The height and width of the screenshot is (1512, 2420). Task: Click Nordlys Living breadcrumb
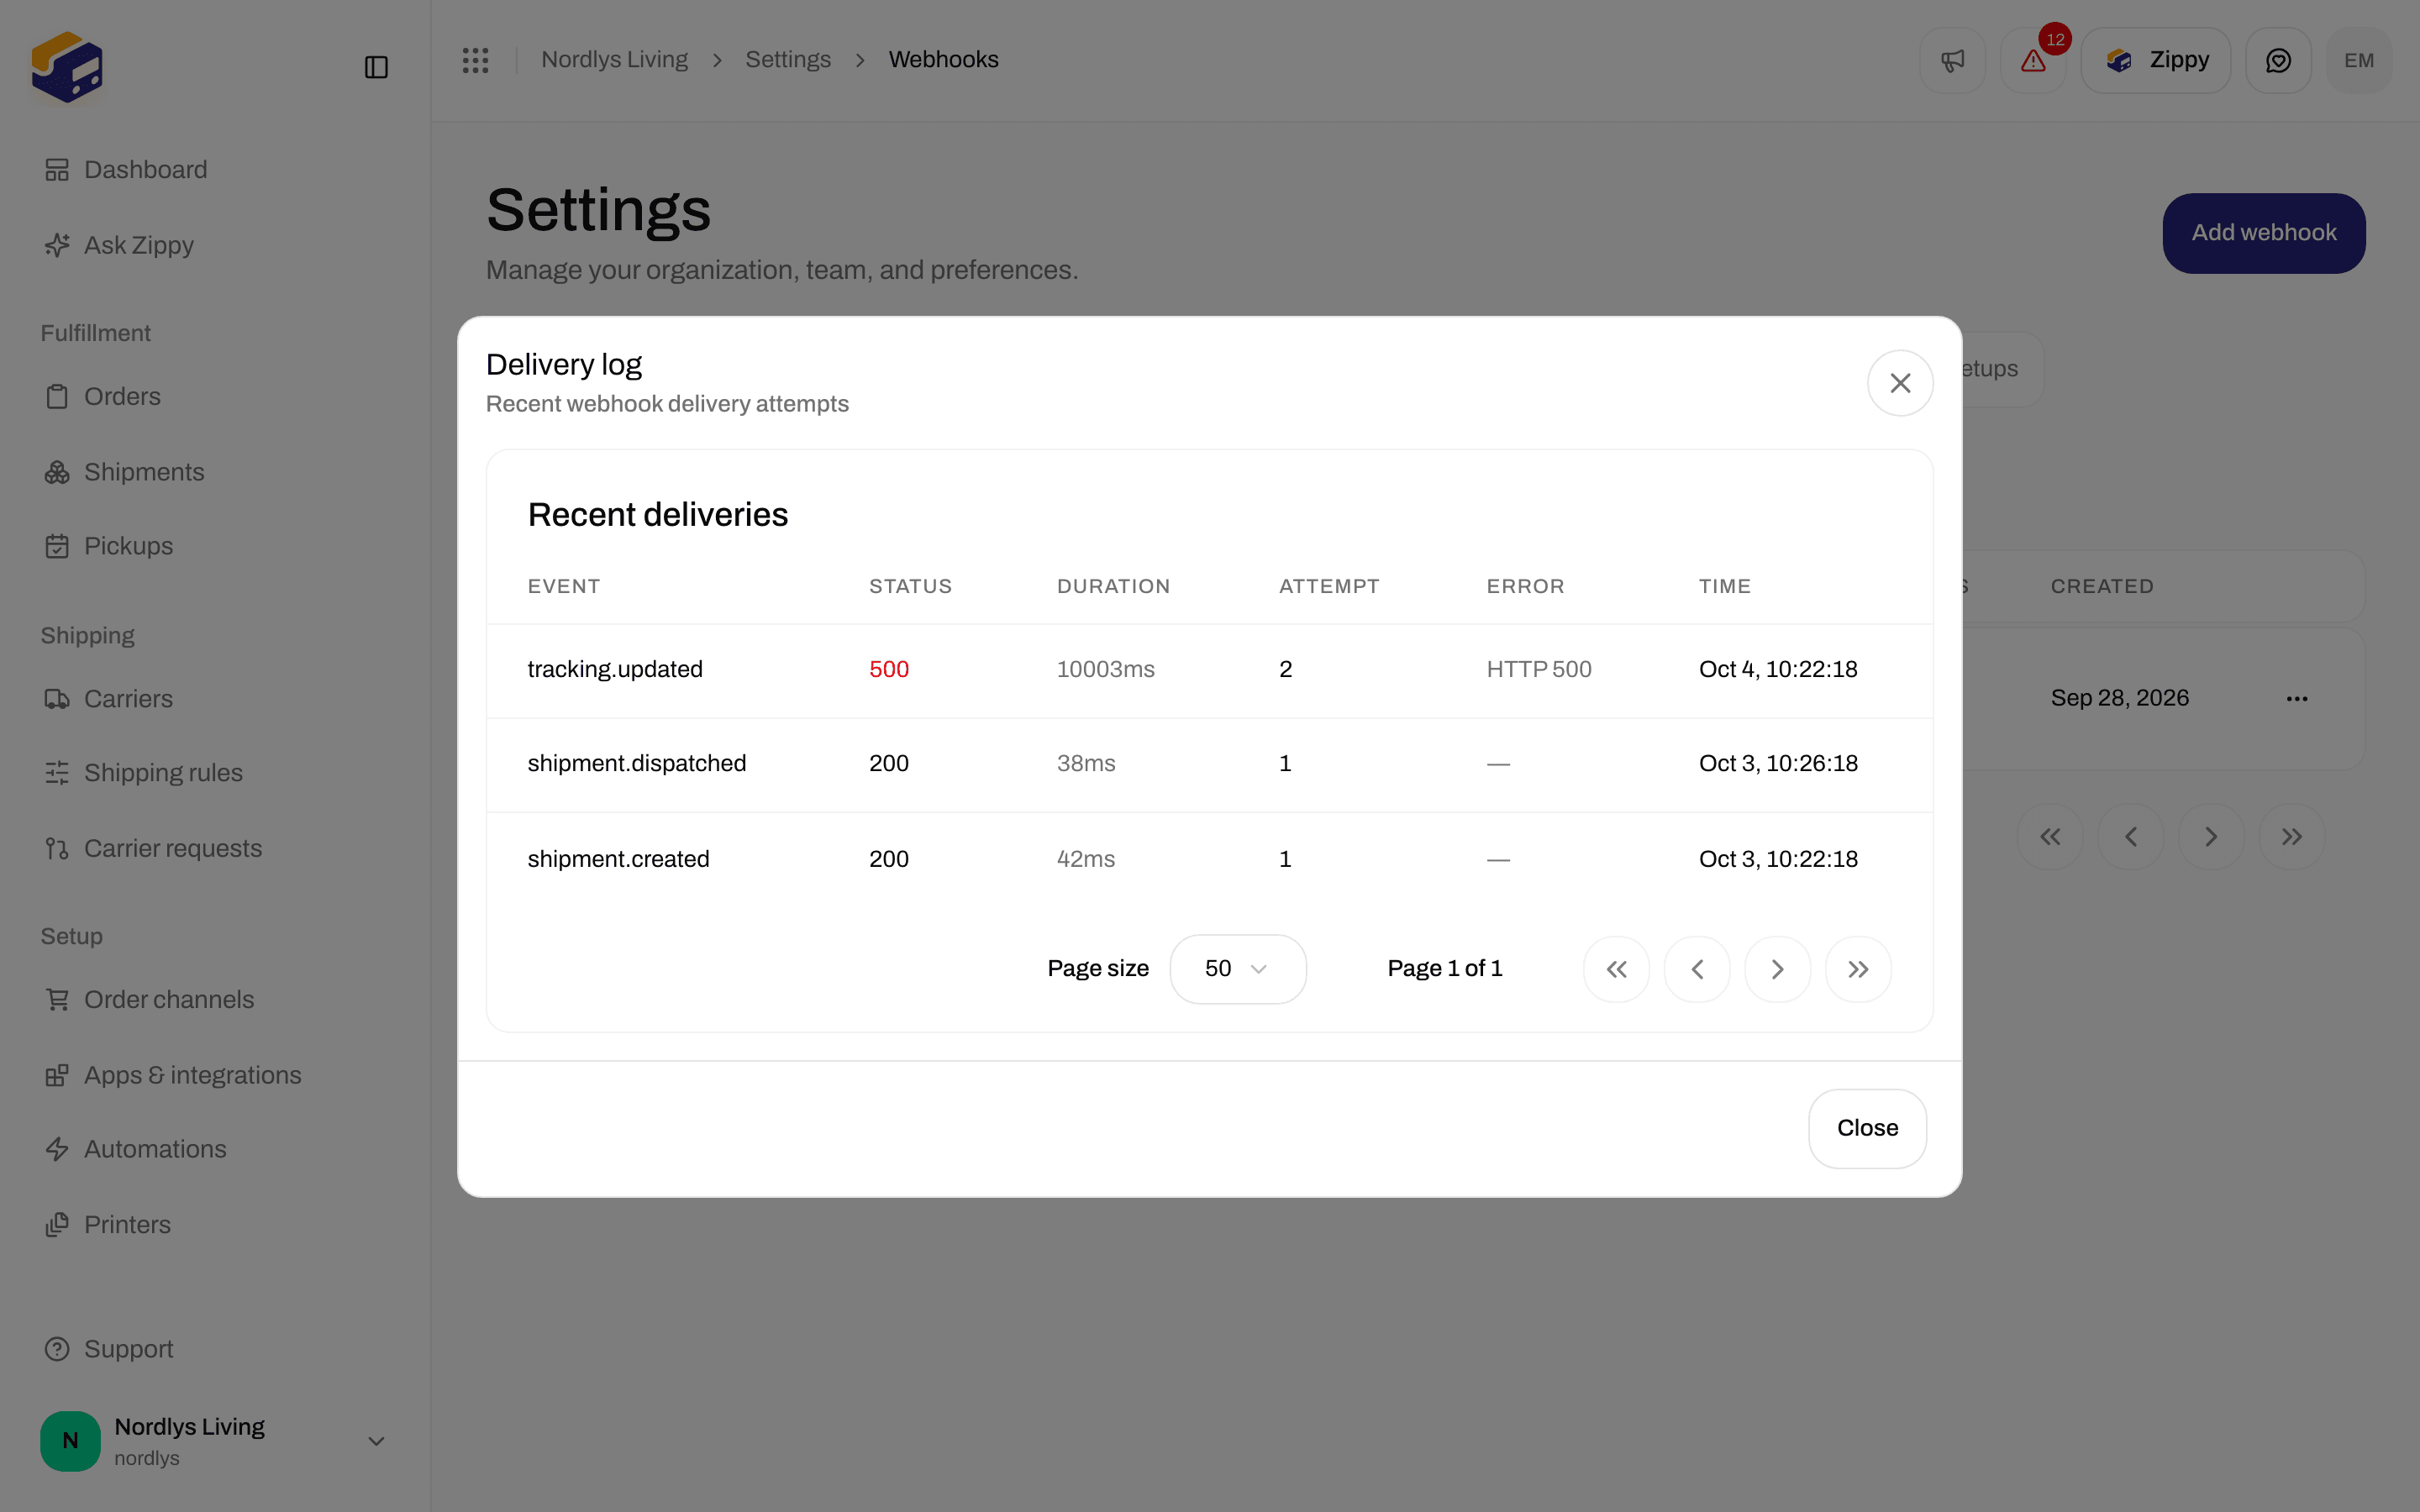tap(614, 60)
